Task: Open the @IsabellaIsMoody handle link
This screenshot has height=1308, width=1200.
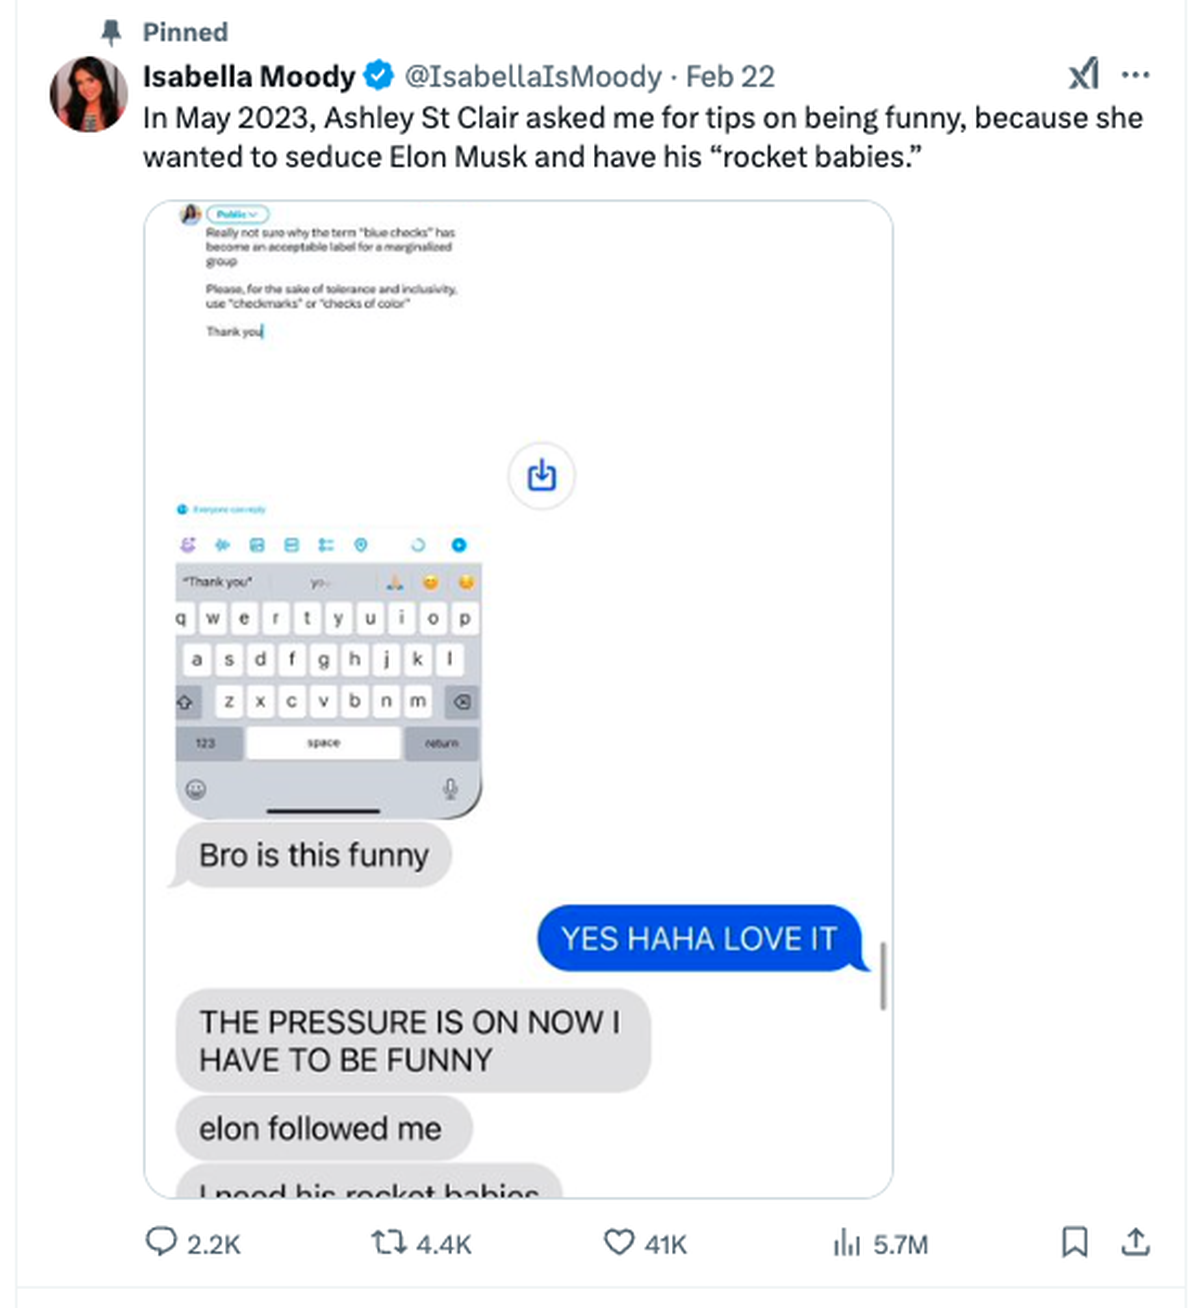Action: [532, 76]
